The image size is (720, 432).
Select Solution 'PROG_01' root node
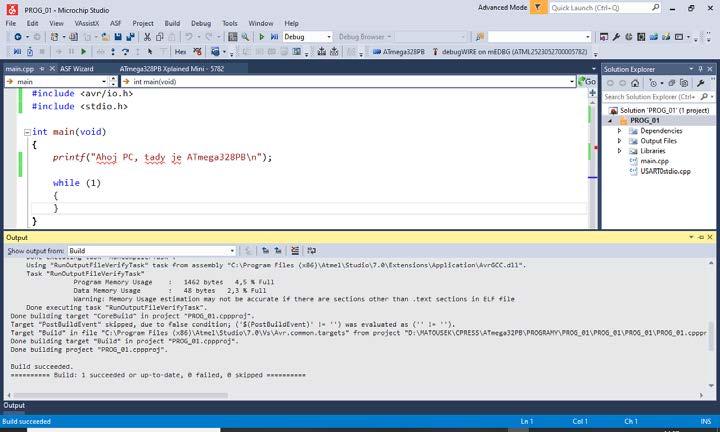pos(664,111)
